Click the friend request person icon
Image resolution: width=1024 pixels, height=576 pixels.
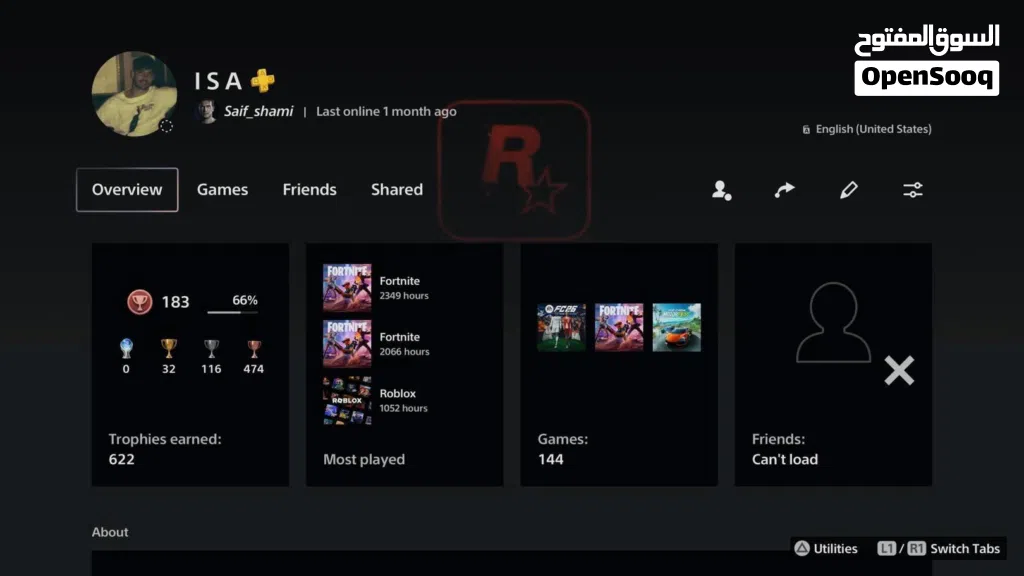coord(721,190)
